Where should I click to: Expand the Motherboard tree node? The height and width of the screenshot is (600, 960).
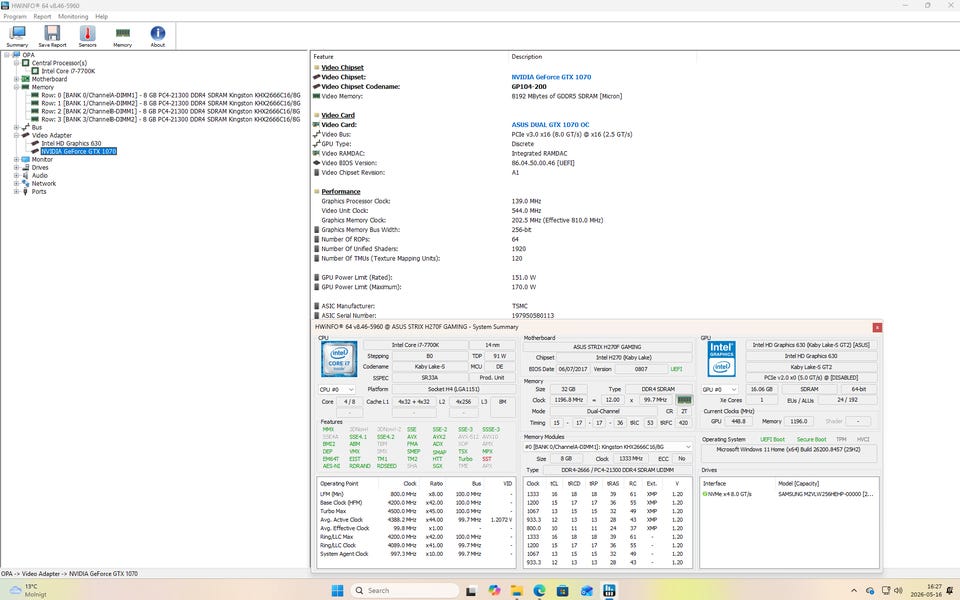coord(17,79)
